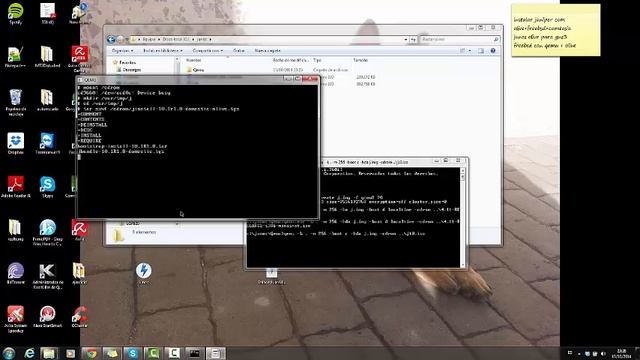Open the Avira Control Center desktop icon

click(79, 59)
